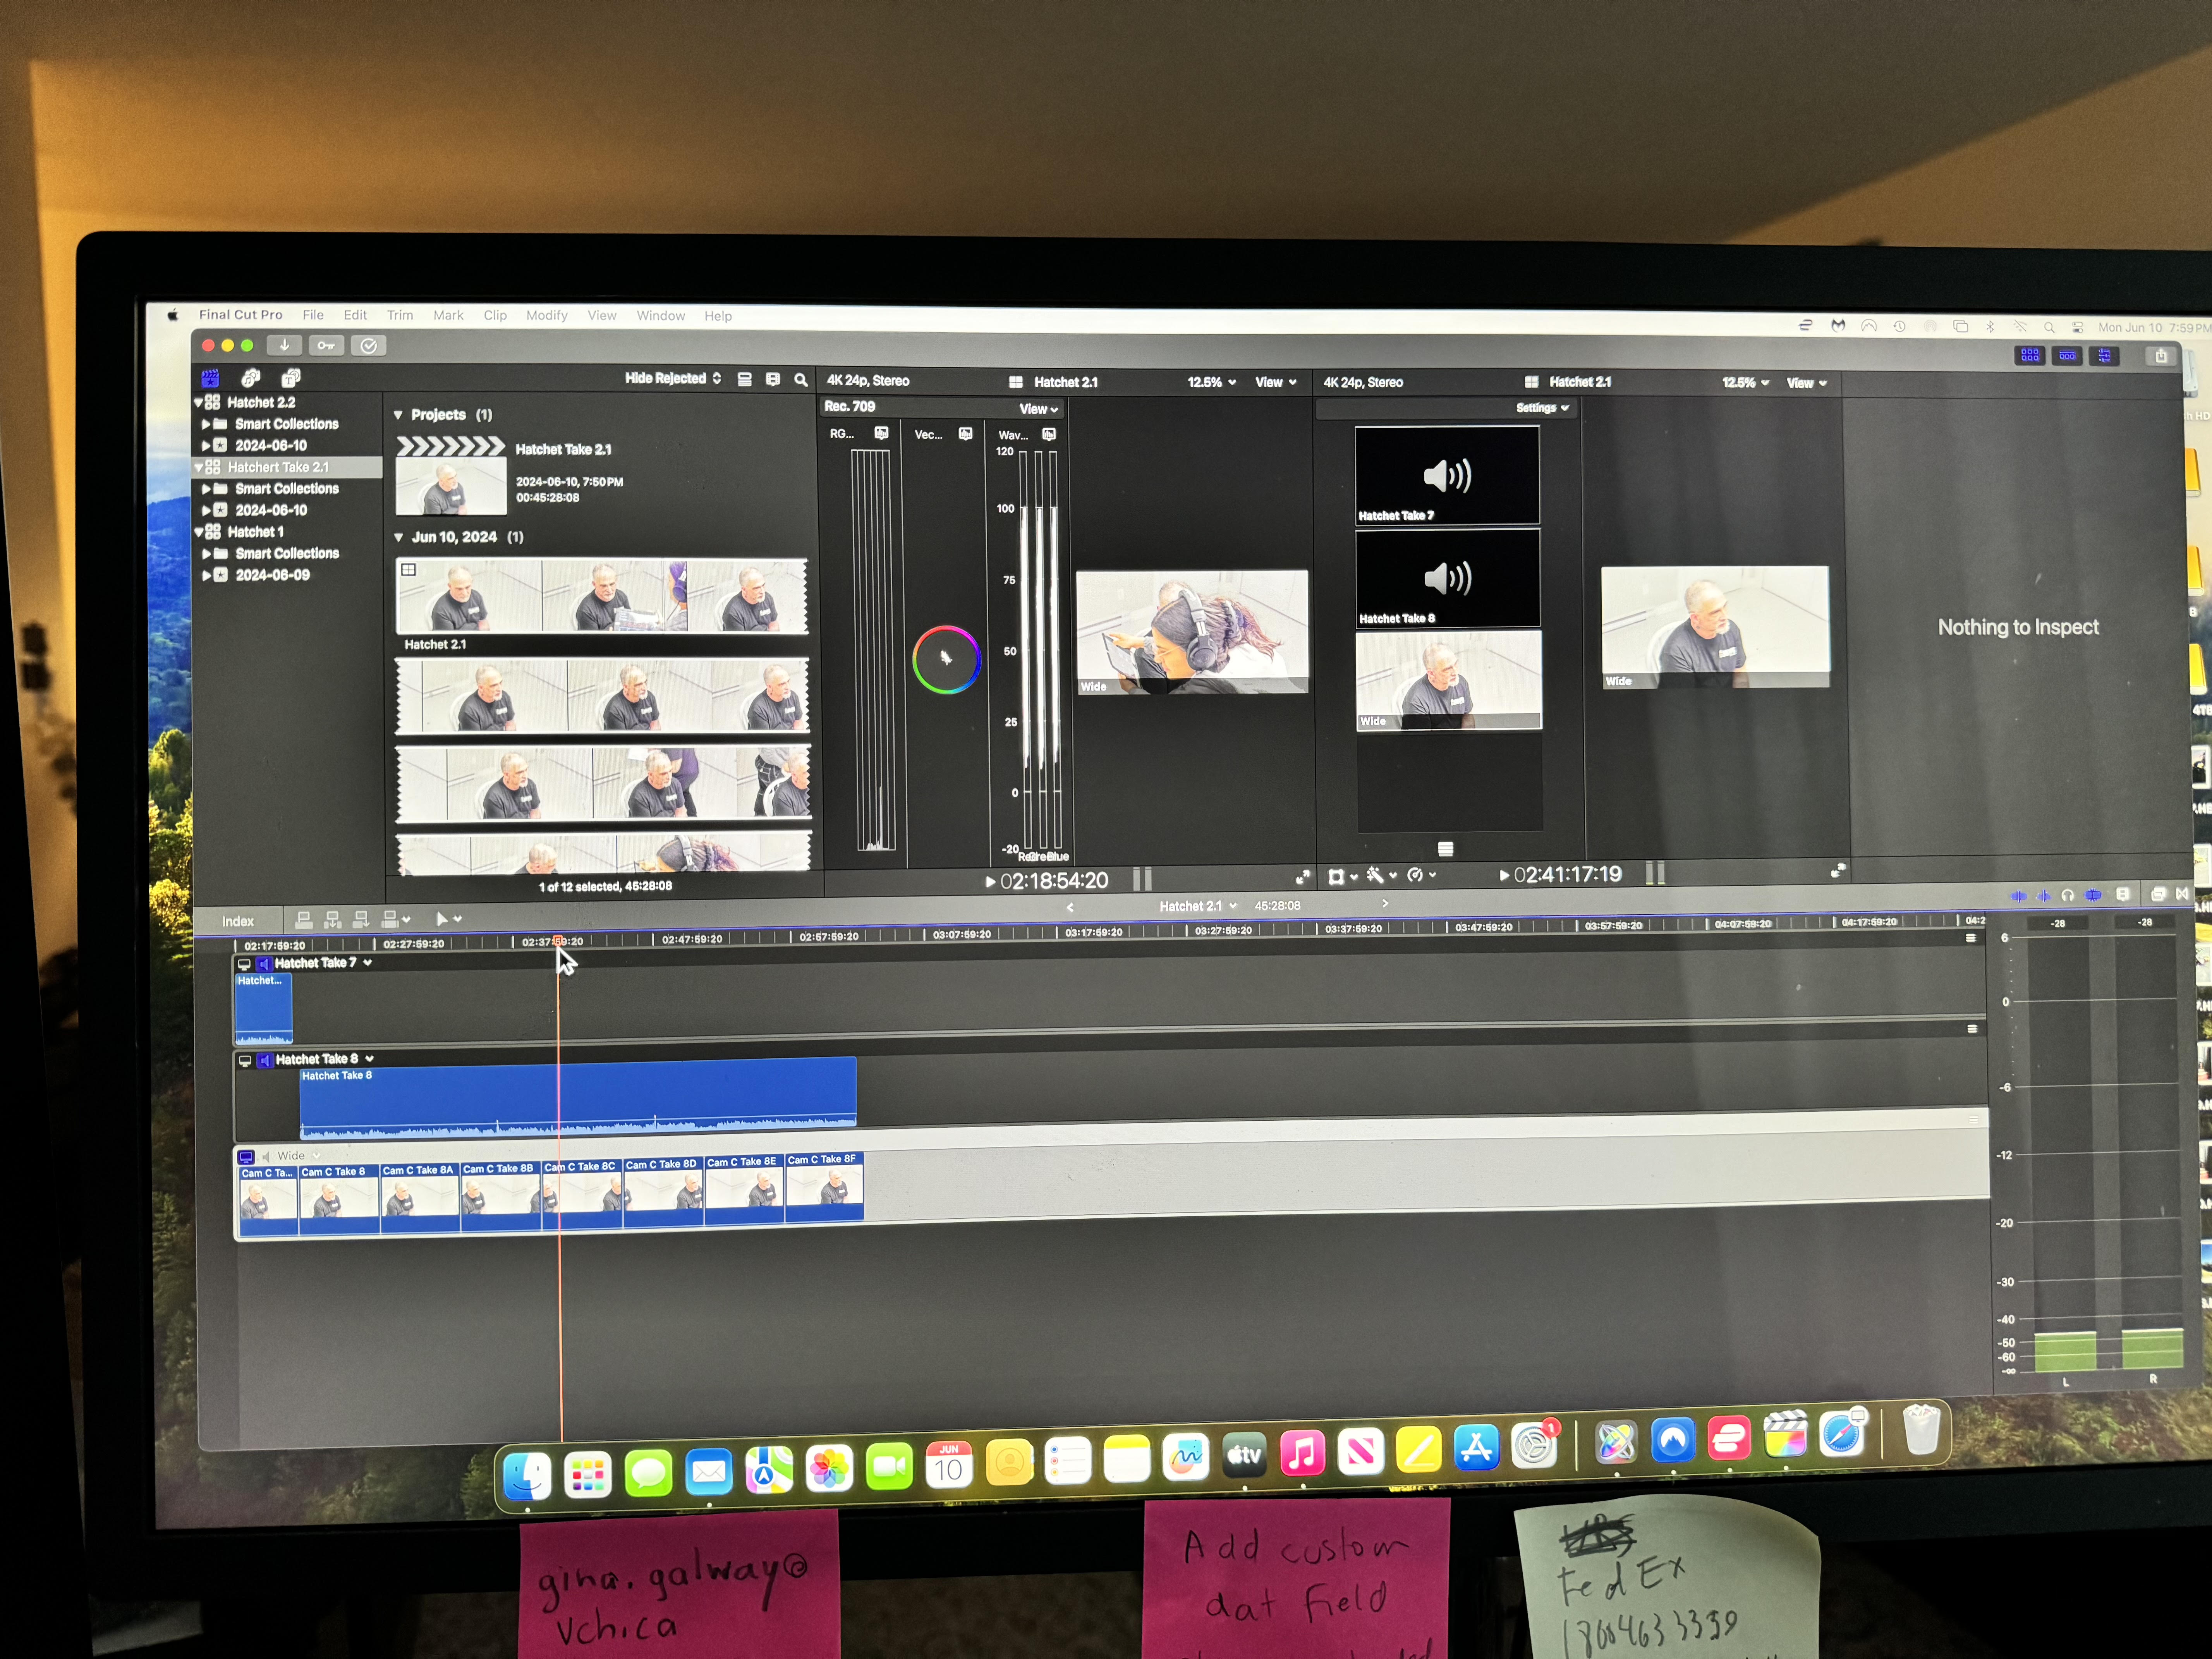
Task: Toggle video monitoring for Hatchet Take 8 angle
Action: [245, 1060]
